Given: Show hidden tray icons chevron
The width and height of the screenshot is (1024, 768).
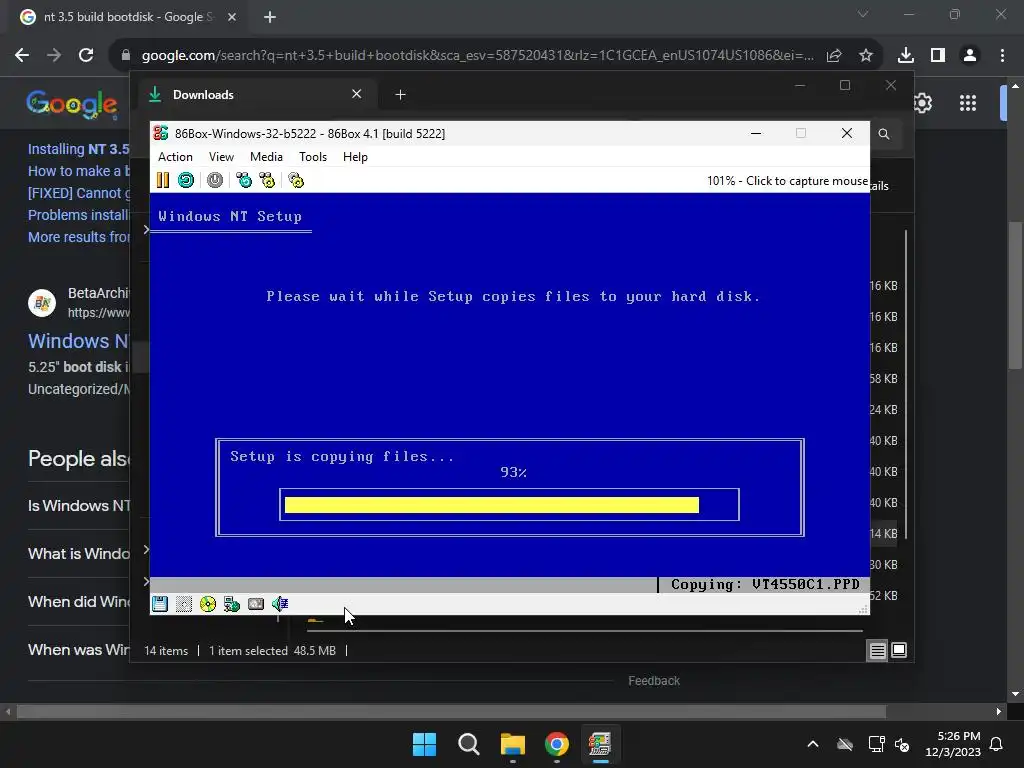Looking at the screenshot, I should [813, 744].
